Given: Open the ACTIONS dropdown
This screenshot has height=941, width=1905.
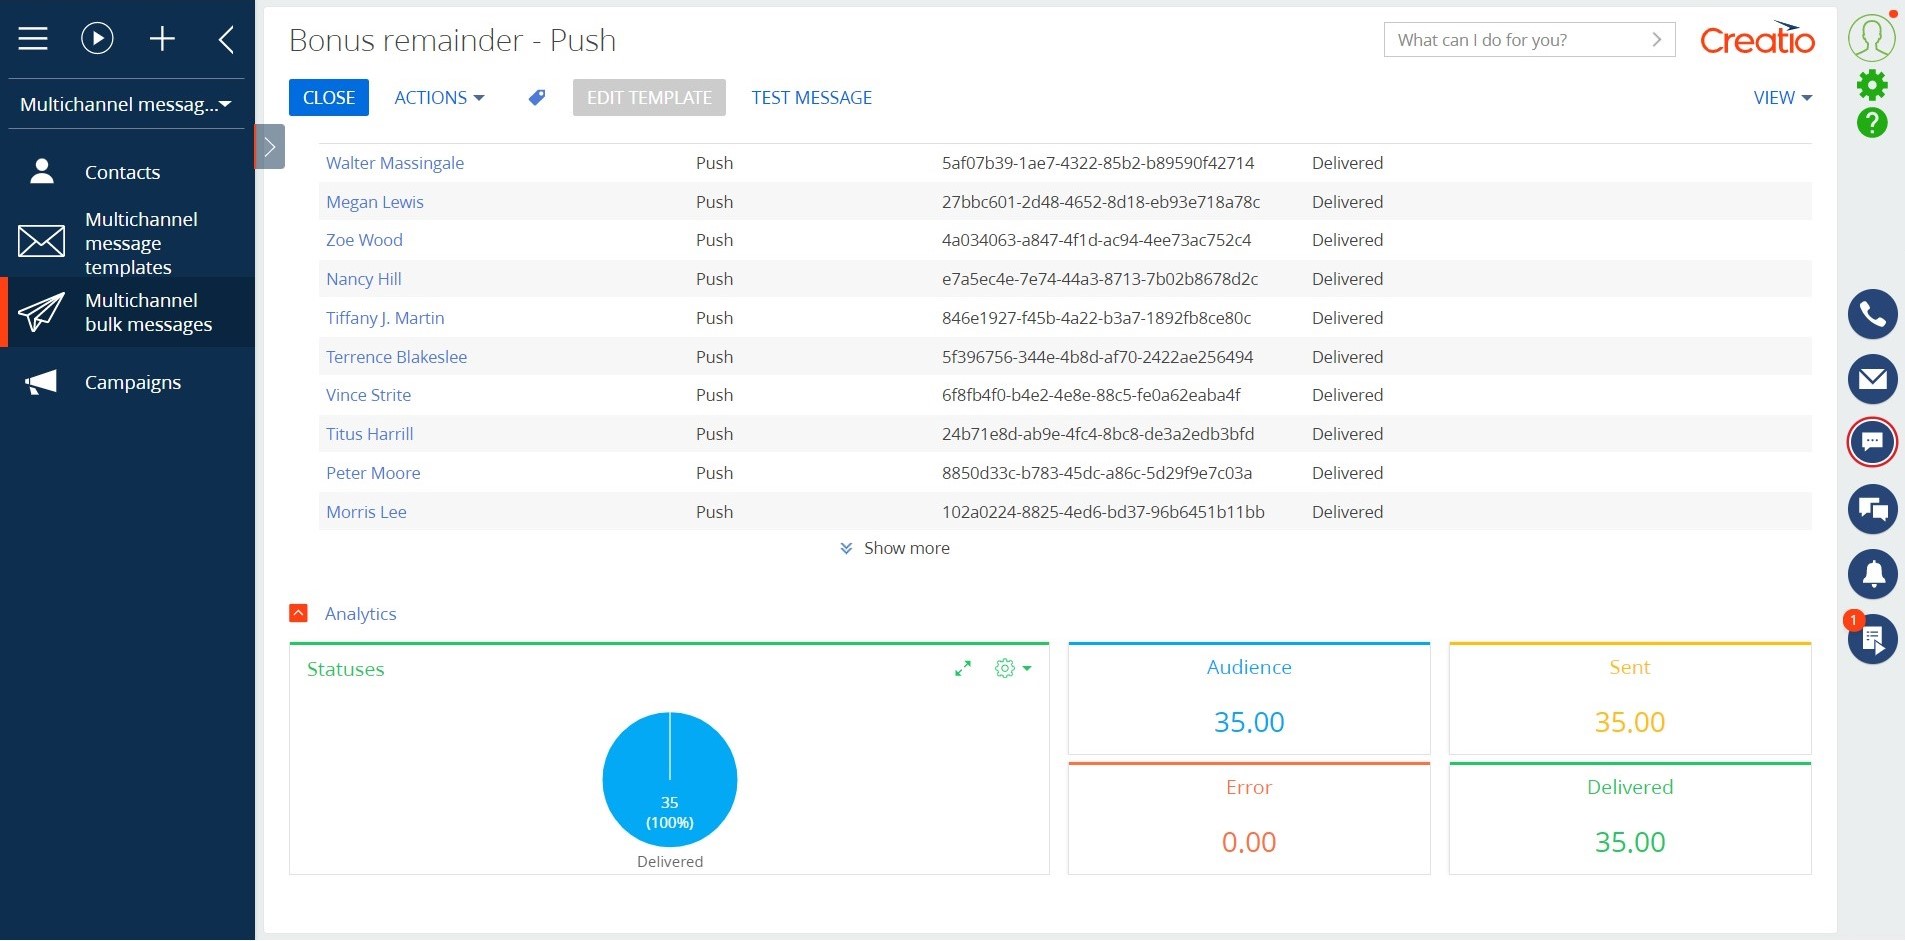Looking at the screenshot, I should tap(438, 97).
